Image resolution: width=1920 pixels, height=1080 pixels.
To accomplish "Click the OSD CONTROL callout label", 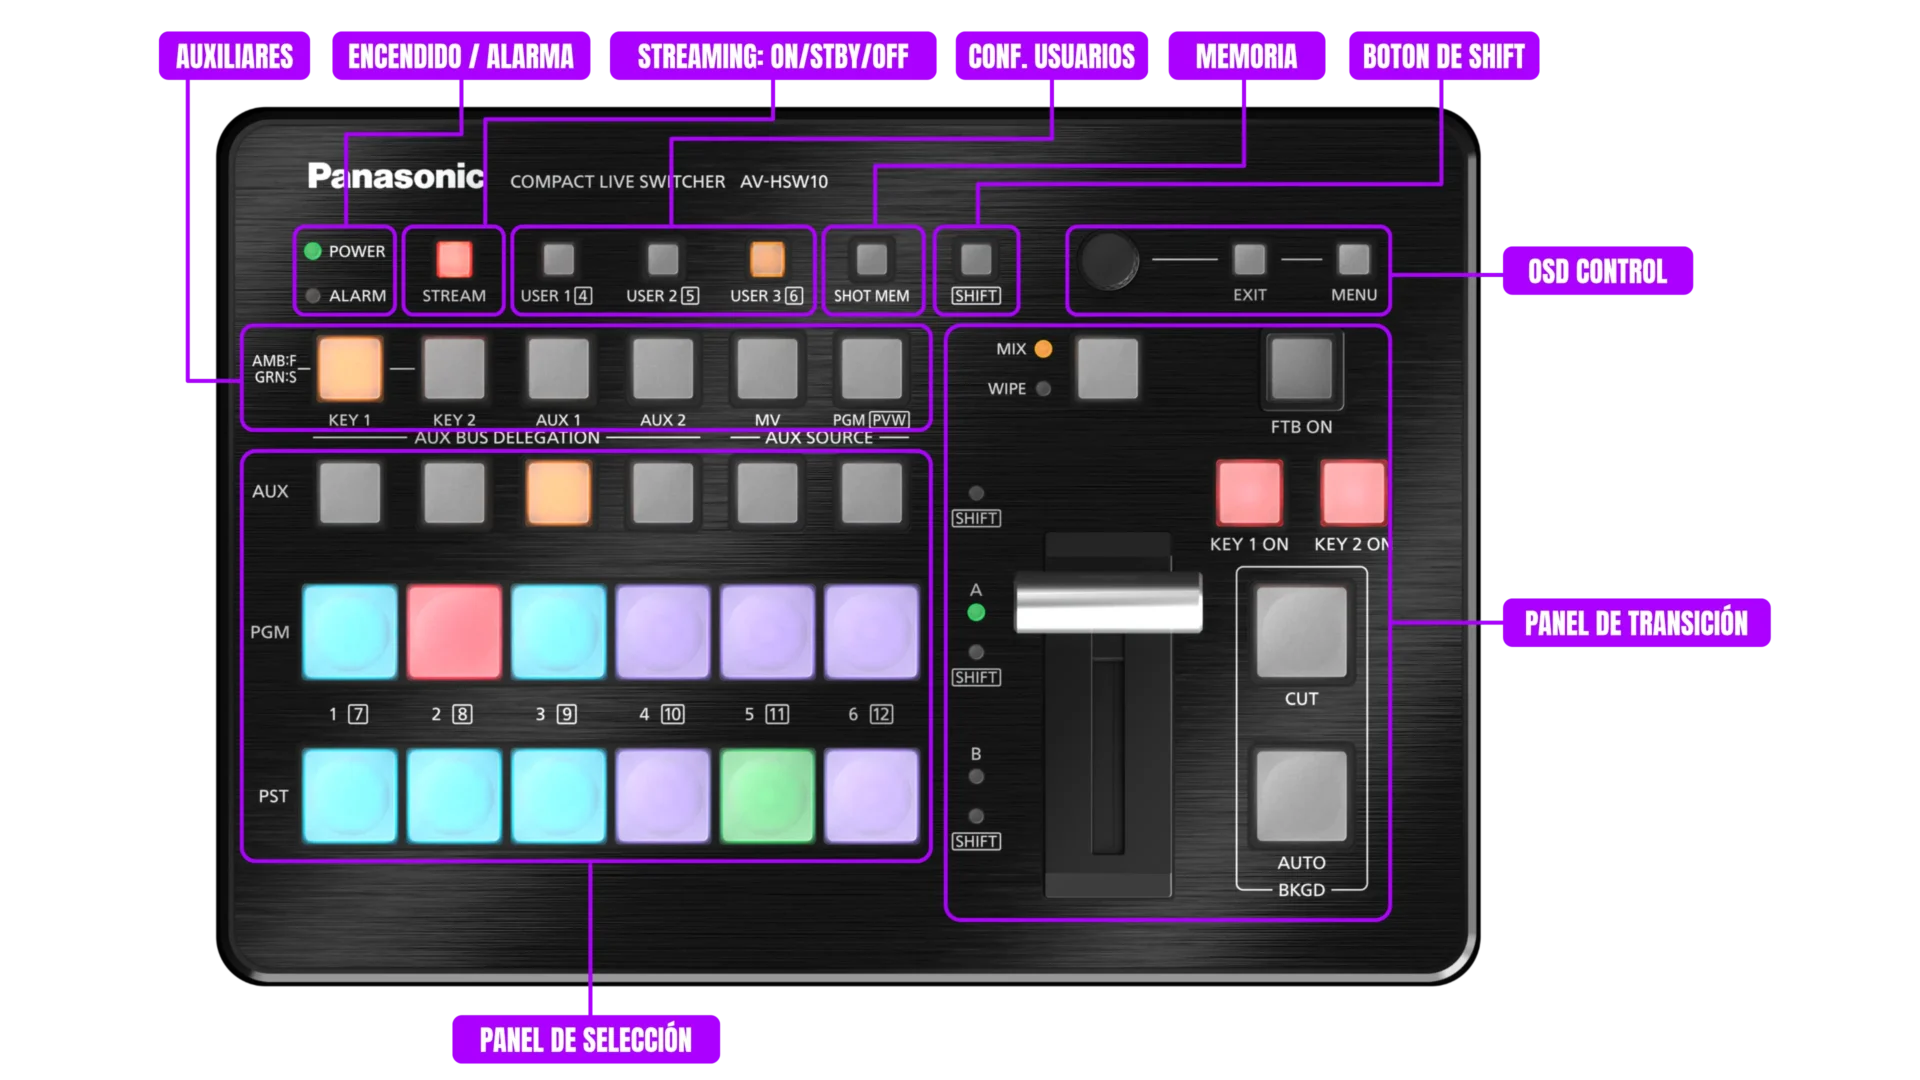I will click(x=1598, y=271).
